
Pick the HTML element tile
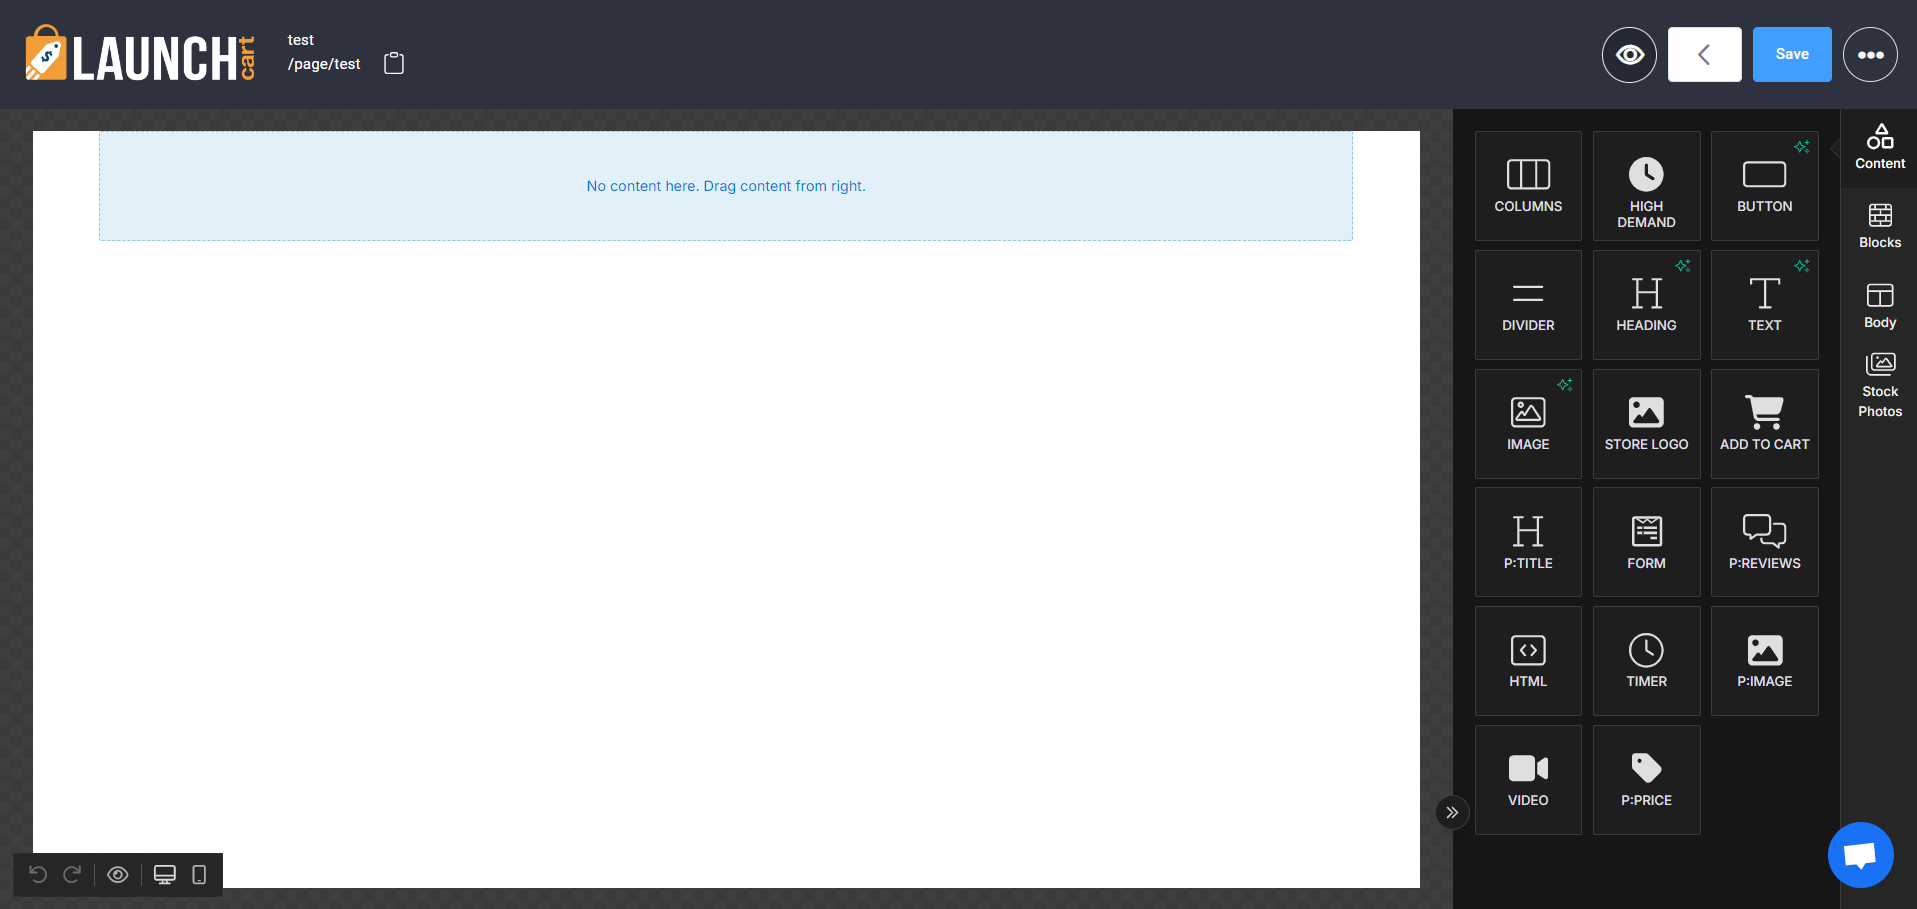pos(1528,661)
